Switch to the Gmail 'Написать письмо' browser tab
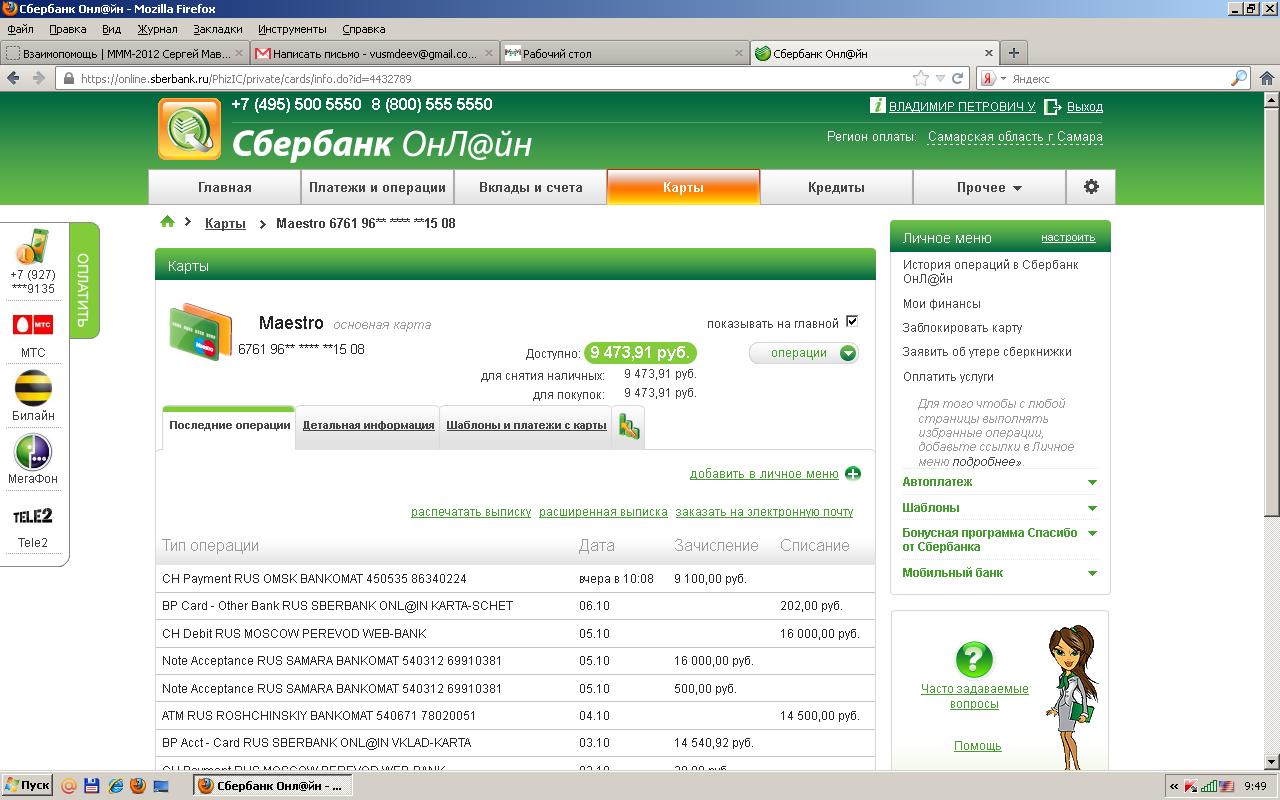This screenshot has width=1280, height=800. (x=374, y=54)
